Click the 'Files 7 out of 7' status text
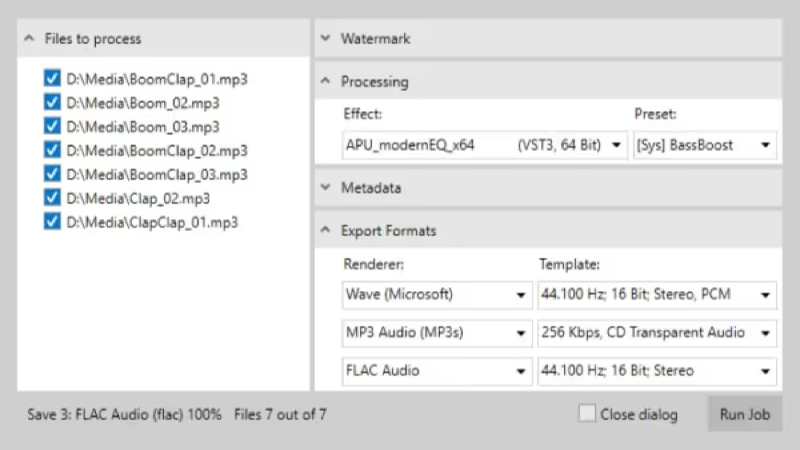 (x=280, y=414)
